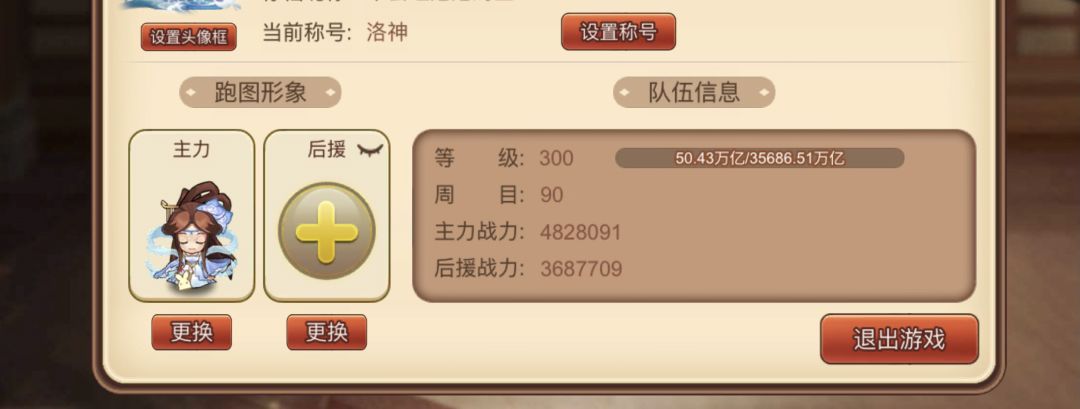Open the 设置称号 title settings
This screenshot has height=409, width=1080.
pyautogui.click(x=619, y=32)
